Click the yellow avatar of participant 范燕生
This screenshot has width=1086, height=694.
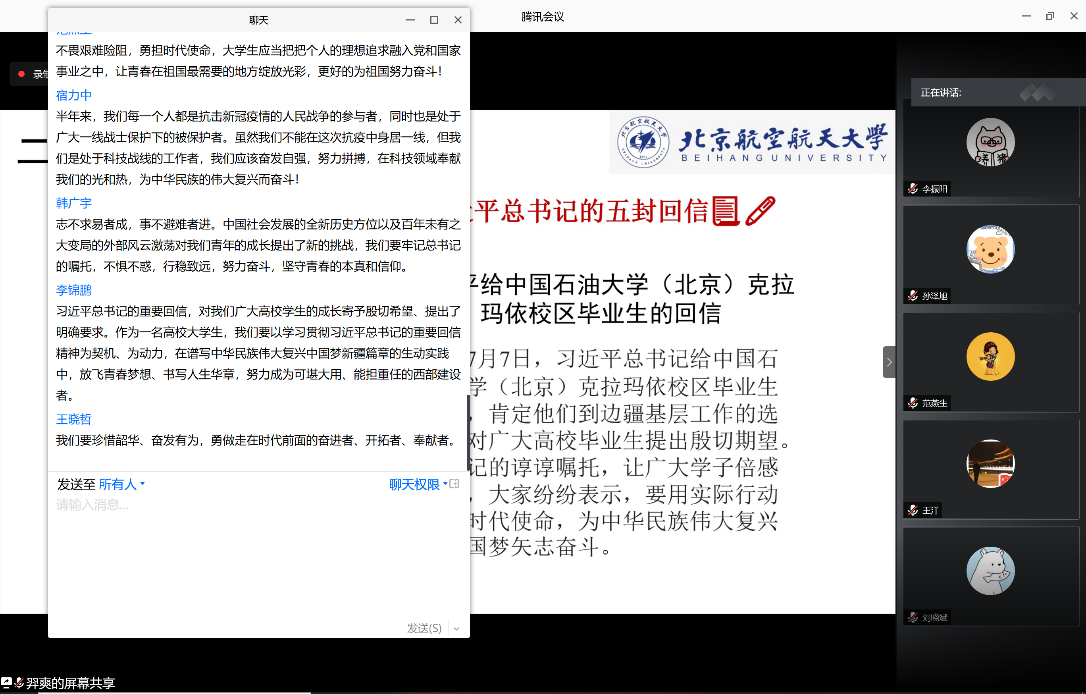pyautogui.click(x=990, y=356)
